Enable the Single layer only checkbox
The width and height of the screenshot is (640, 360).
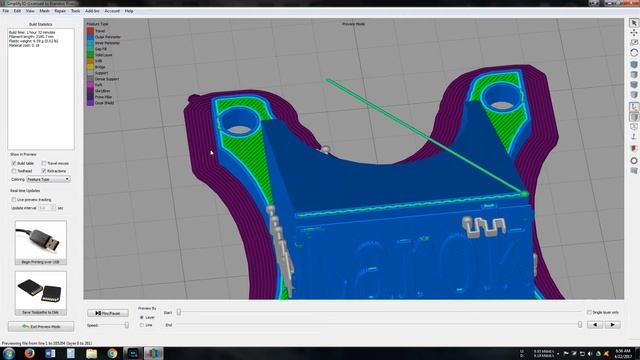(589, 312)
